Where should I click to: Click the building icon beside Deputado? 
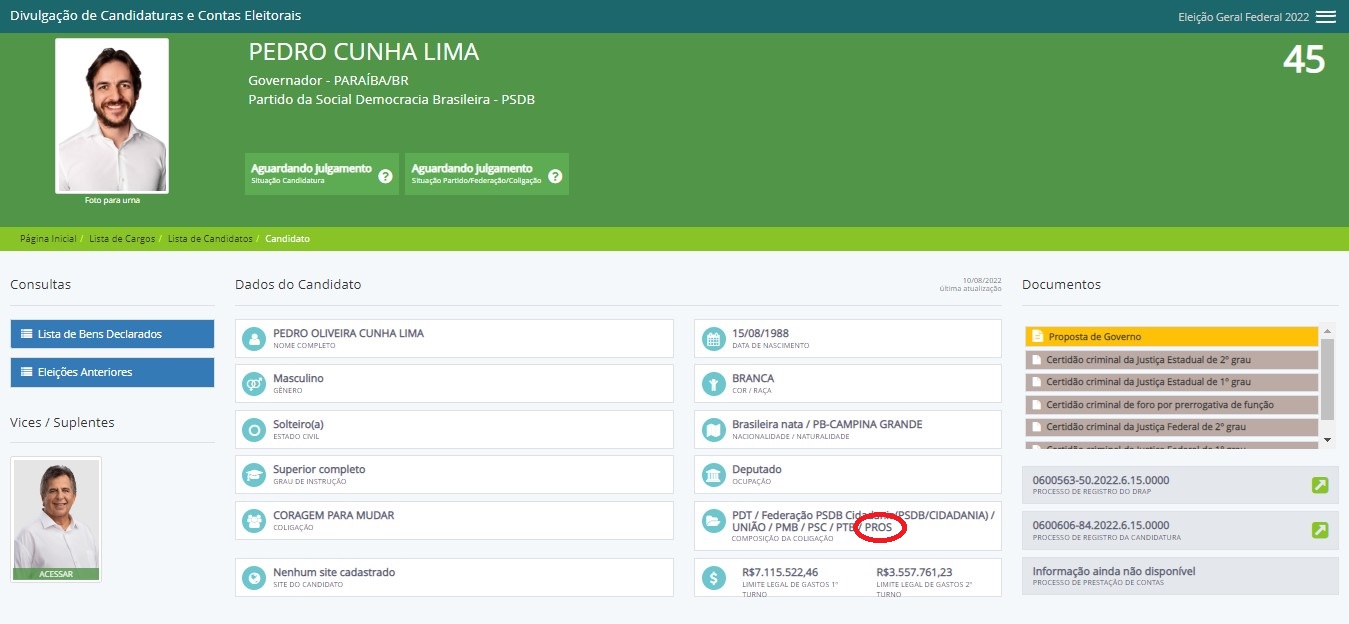[714, 474]
